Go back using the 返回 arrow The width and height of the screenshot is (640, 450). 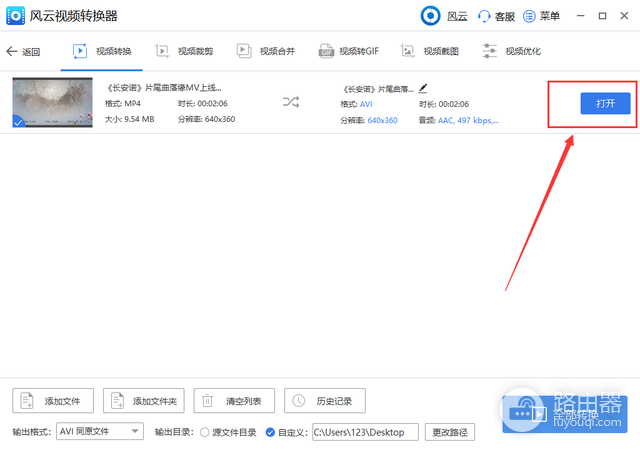click(x=11, y=51)
